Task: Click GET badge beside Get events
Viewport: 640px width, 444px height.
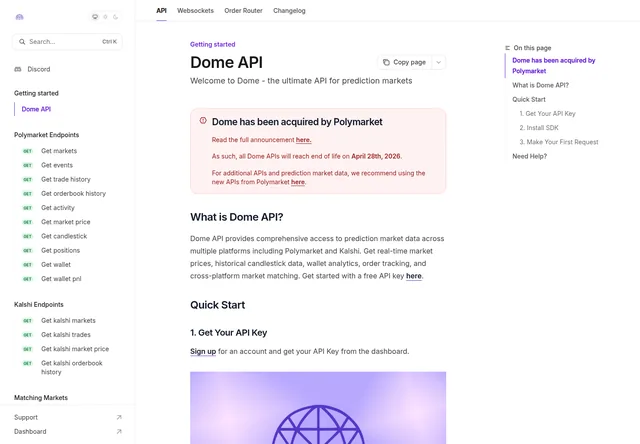Action: tap(27, 165)
